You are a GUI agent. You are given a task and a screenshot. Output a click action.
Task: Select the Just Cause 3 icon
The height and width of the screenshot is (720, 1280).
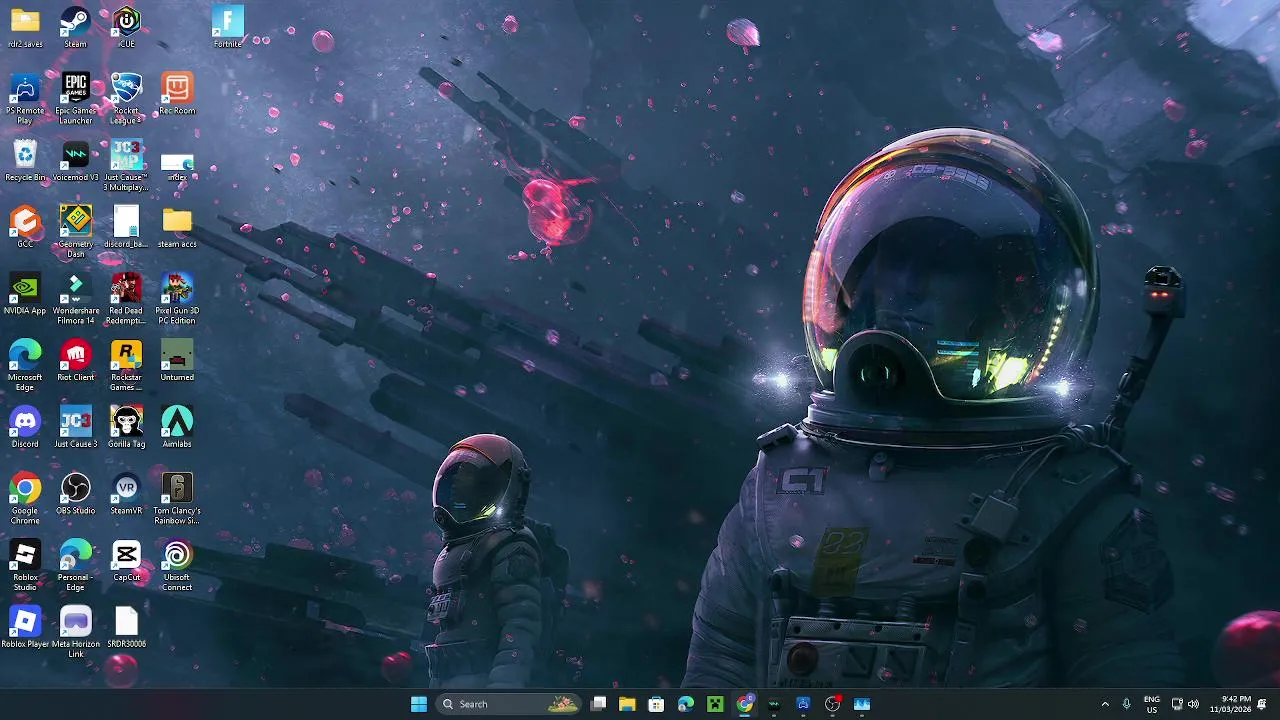pyautogui.click(x=75, y=427)
